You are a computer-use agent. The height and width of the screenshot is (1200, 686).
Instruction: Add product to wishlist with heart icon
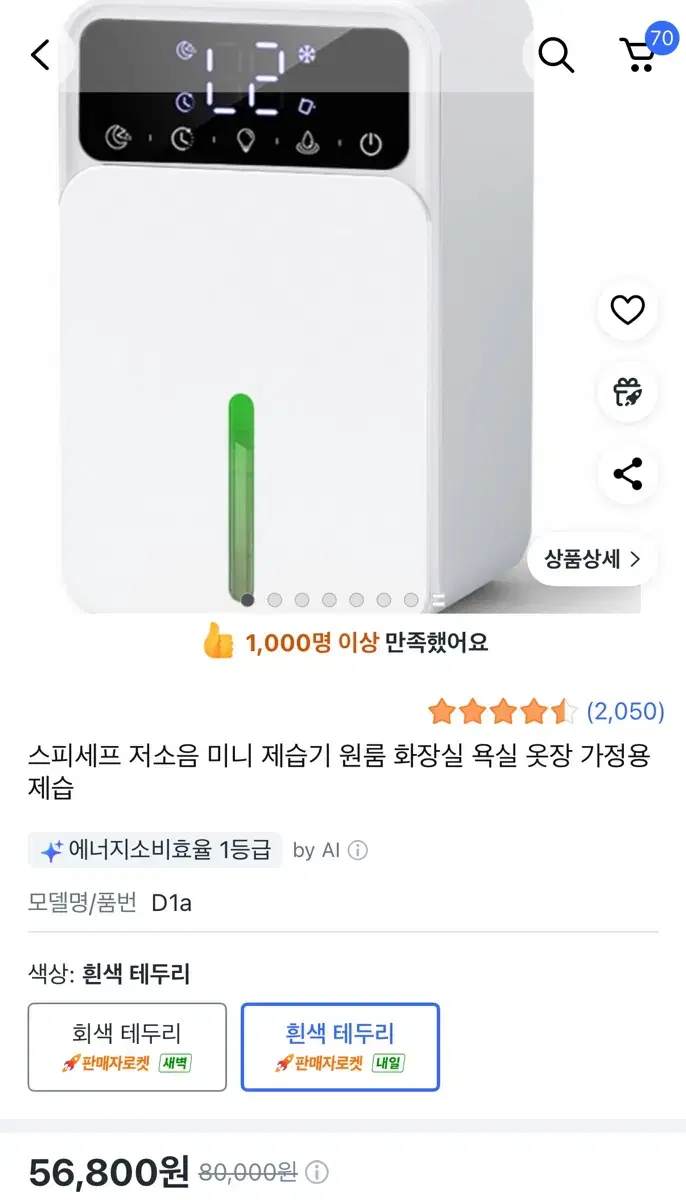click(x=627, y=311)
